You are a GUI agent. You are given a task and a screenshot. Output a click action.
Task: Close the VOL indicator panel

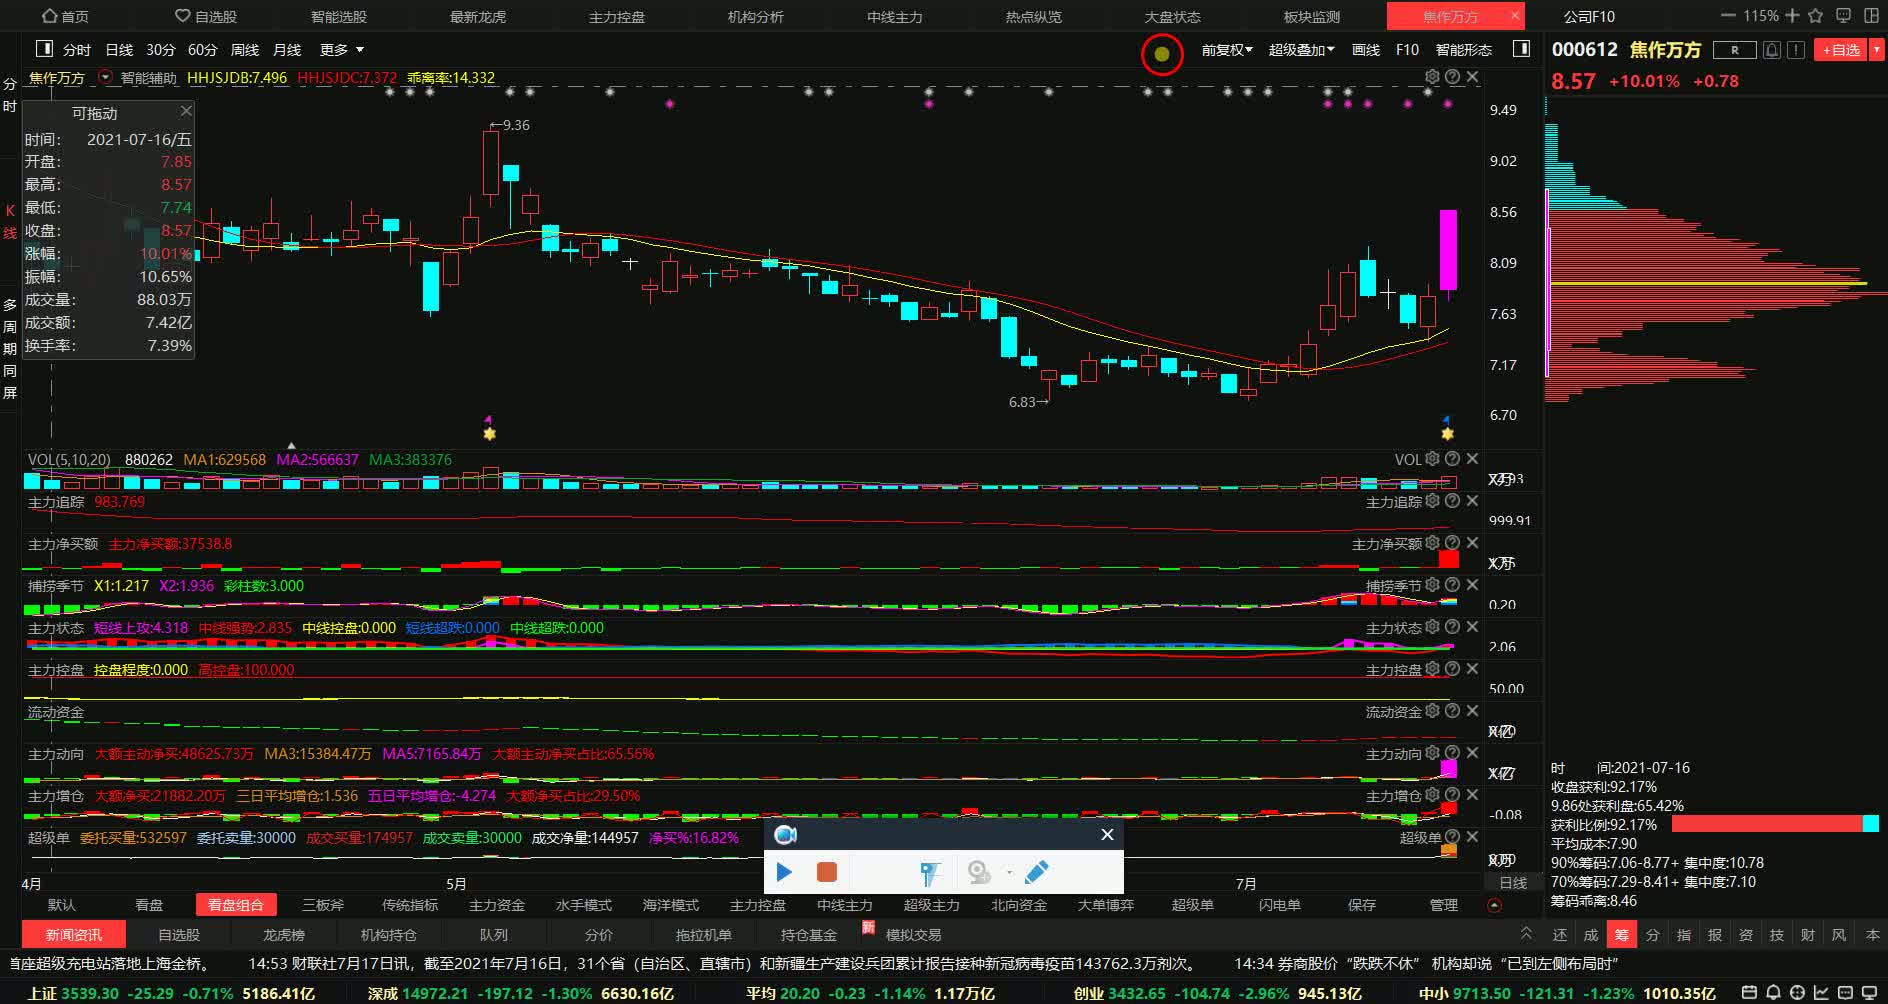pyautogui.click(x=1472, y=459)
